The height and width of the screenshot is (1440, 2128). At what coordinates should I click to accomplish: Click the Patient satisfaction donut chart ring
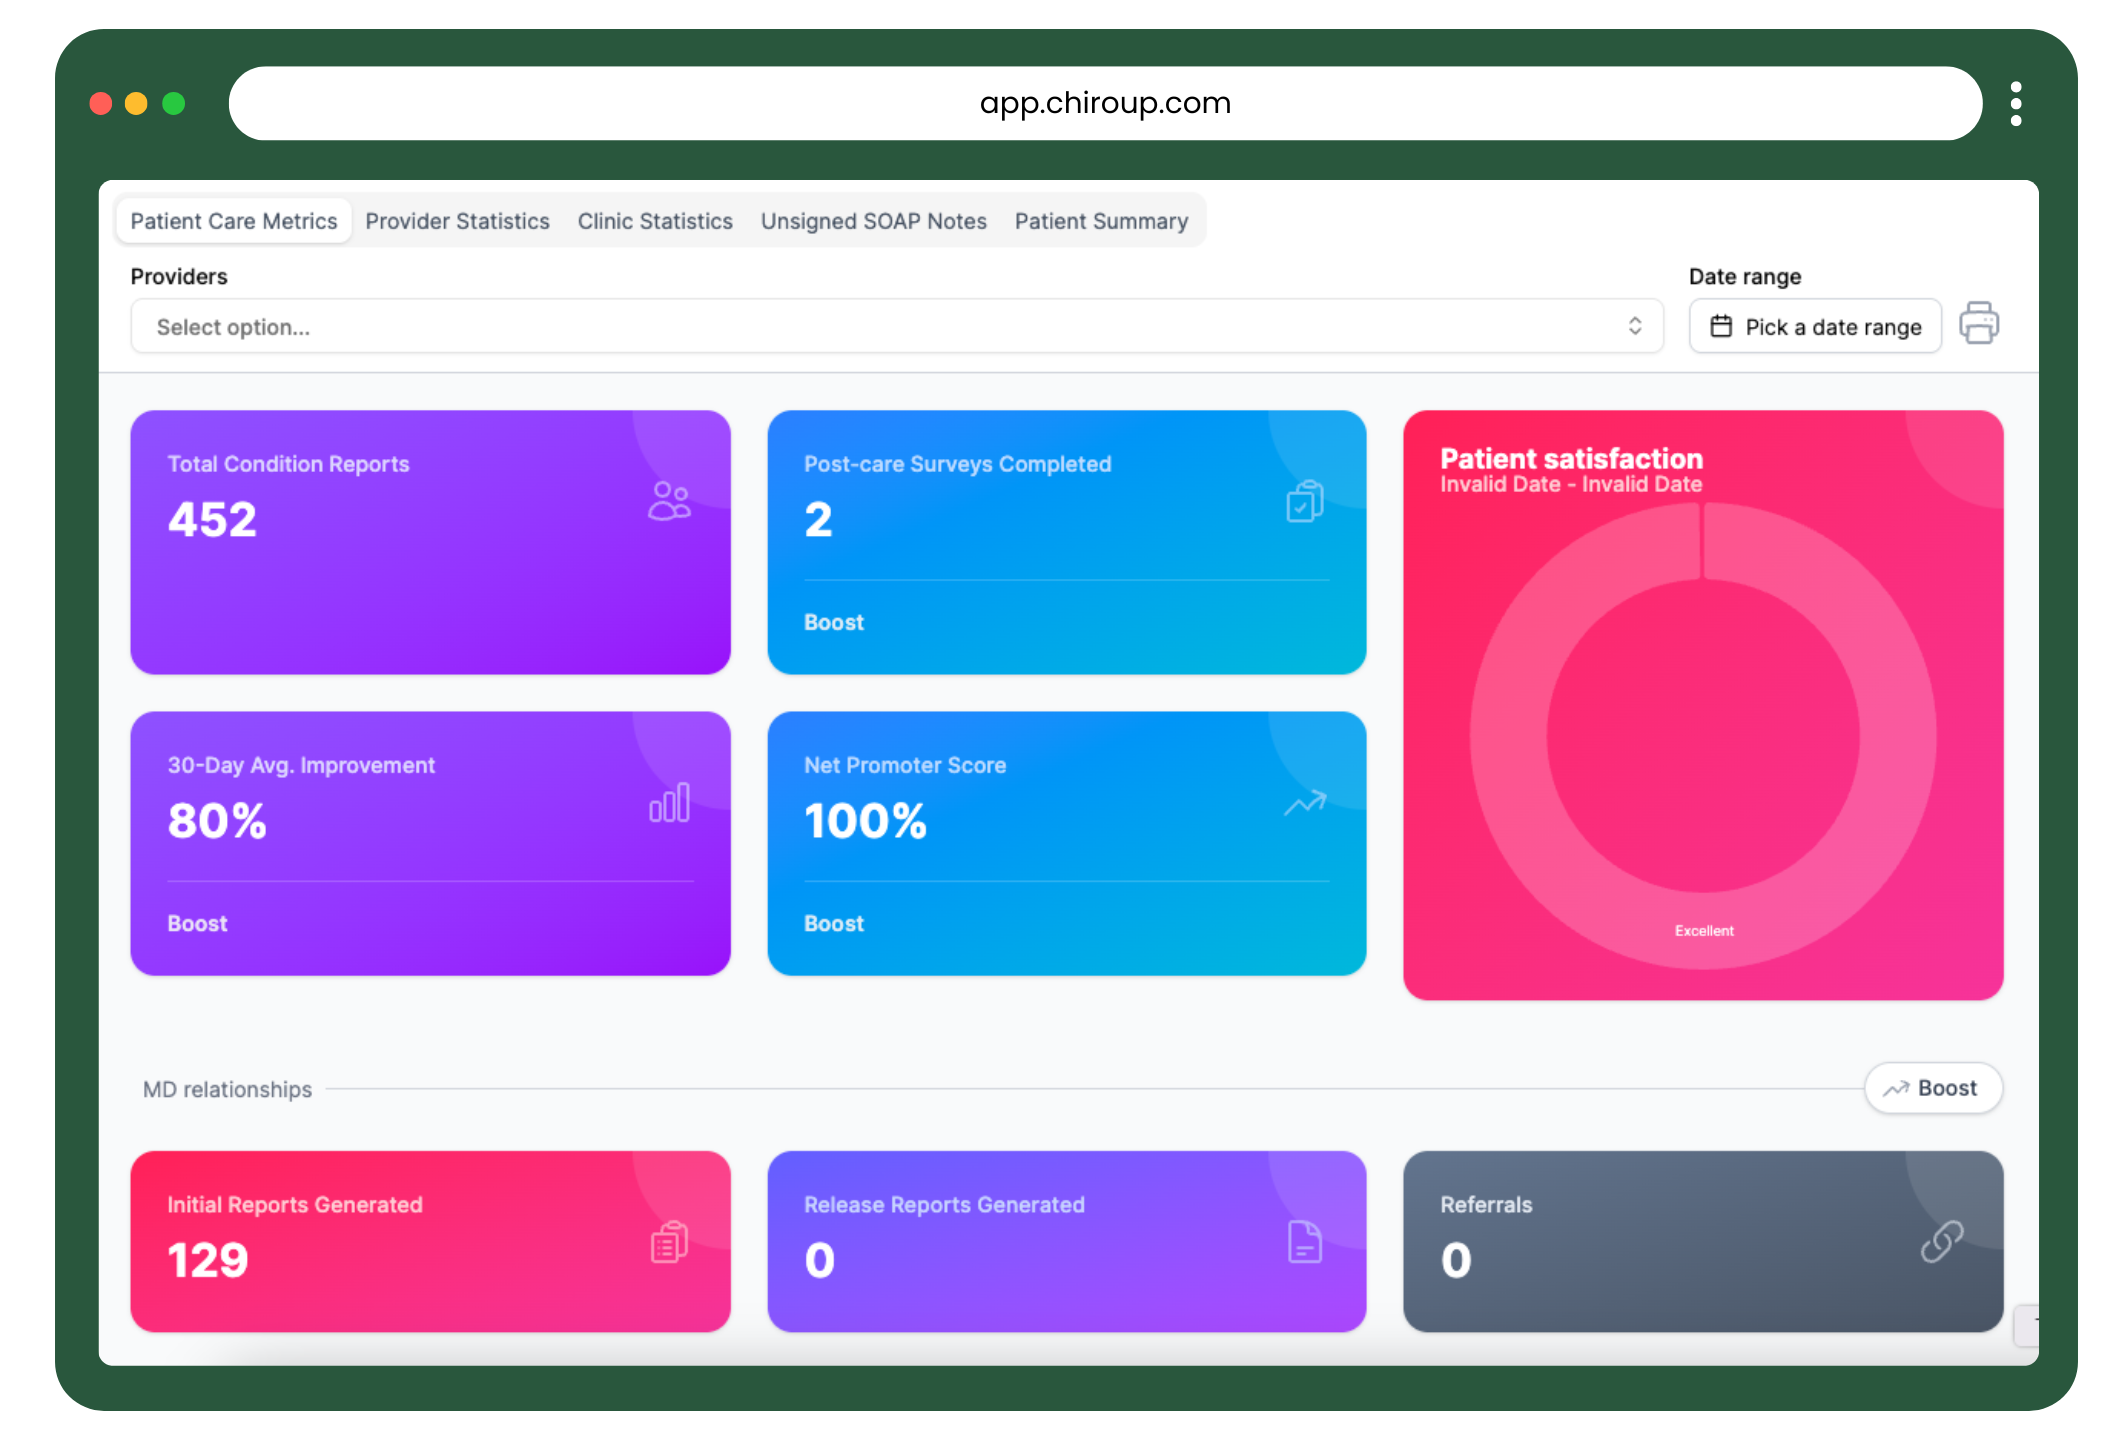1509,737
